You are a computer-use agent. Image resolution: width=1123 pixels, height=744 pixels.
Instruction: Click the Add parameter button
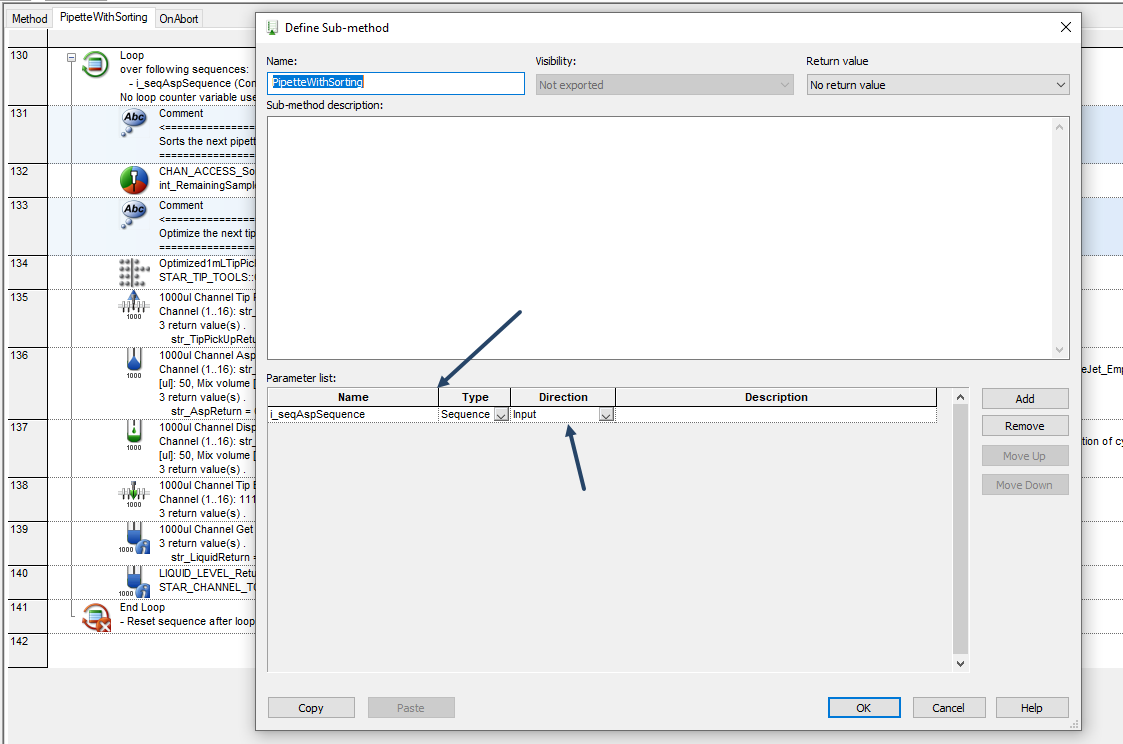point(1025,399)
